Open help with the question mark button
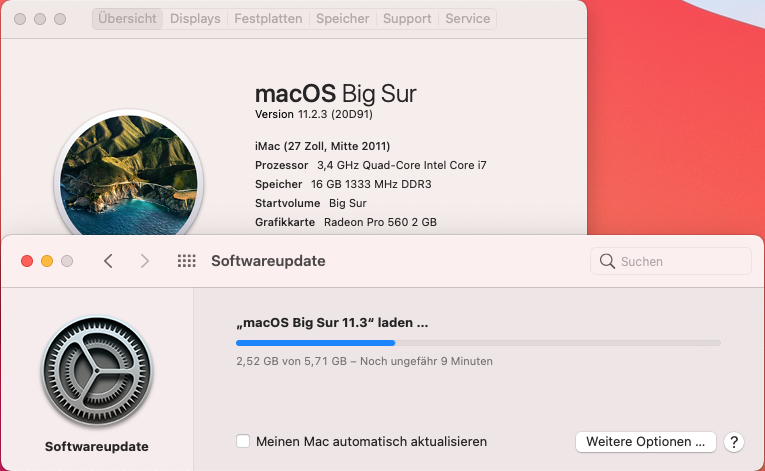The image size is (765, 471). tap(734, 442)
